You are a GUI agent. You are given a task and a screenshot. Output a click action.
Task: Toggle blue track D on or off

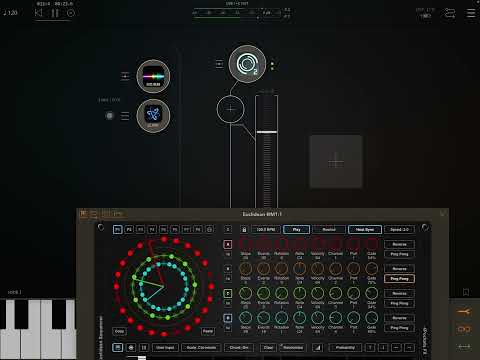(228, 318)
